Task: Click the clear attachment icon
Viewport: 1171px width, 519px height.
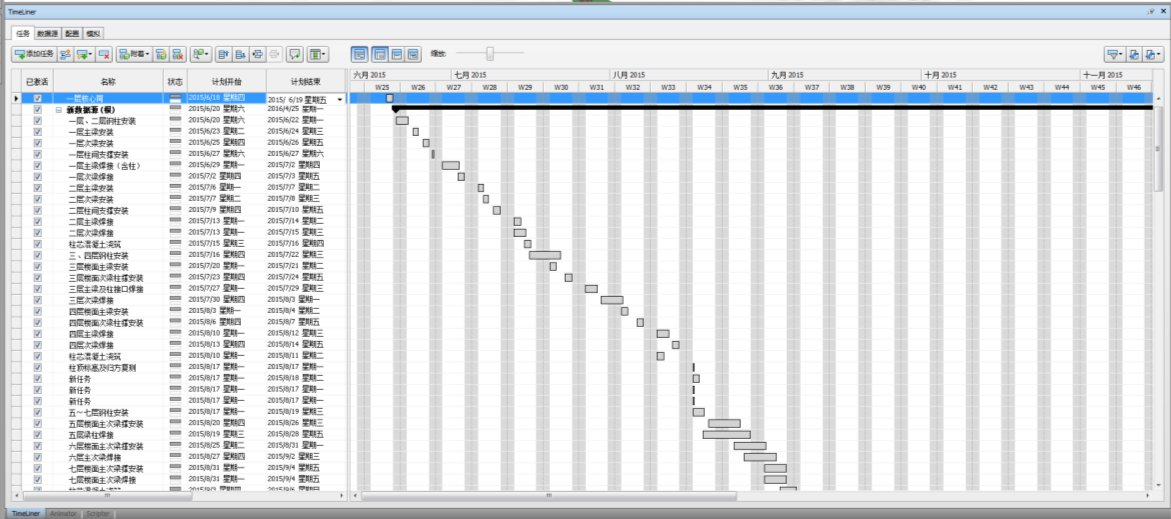Action: [178, 54]
